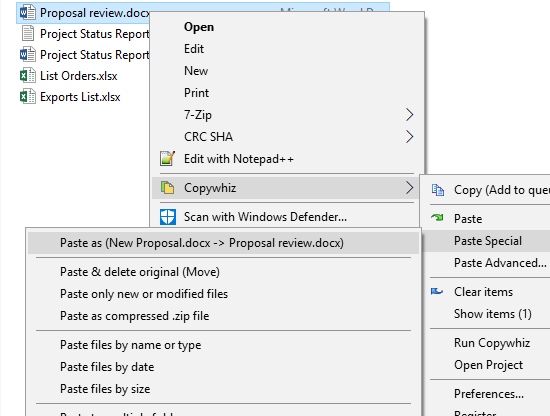Select the first Project Status Report file name
Image resolution: width=550 pixels, height=416 pixels.
[x=95, y=34]
